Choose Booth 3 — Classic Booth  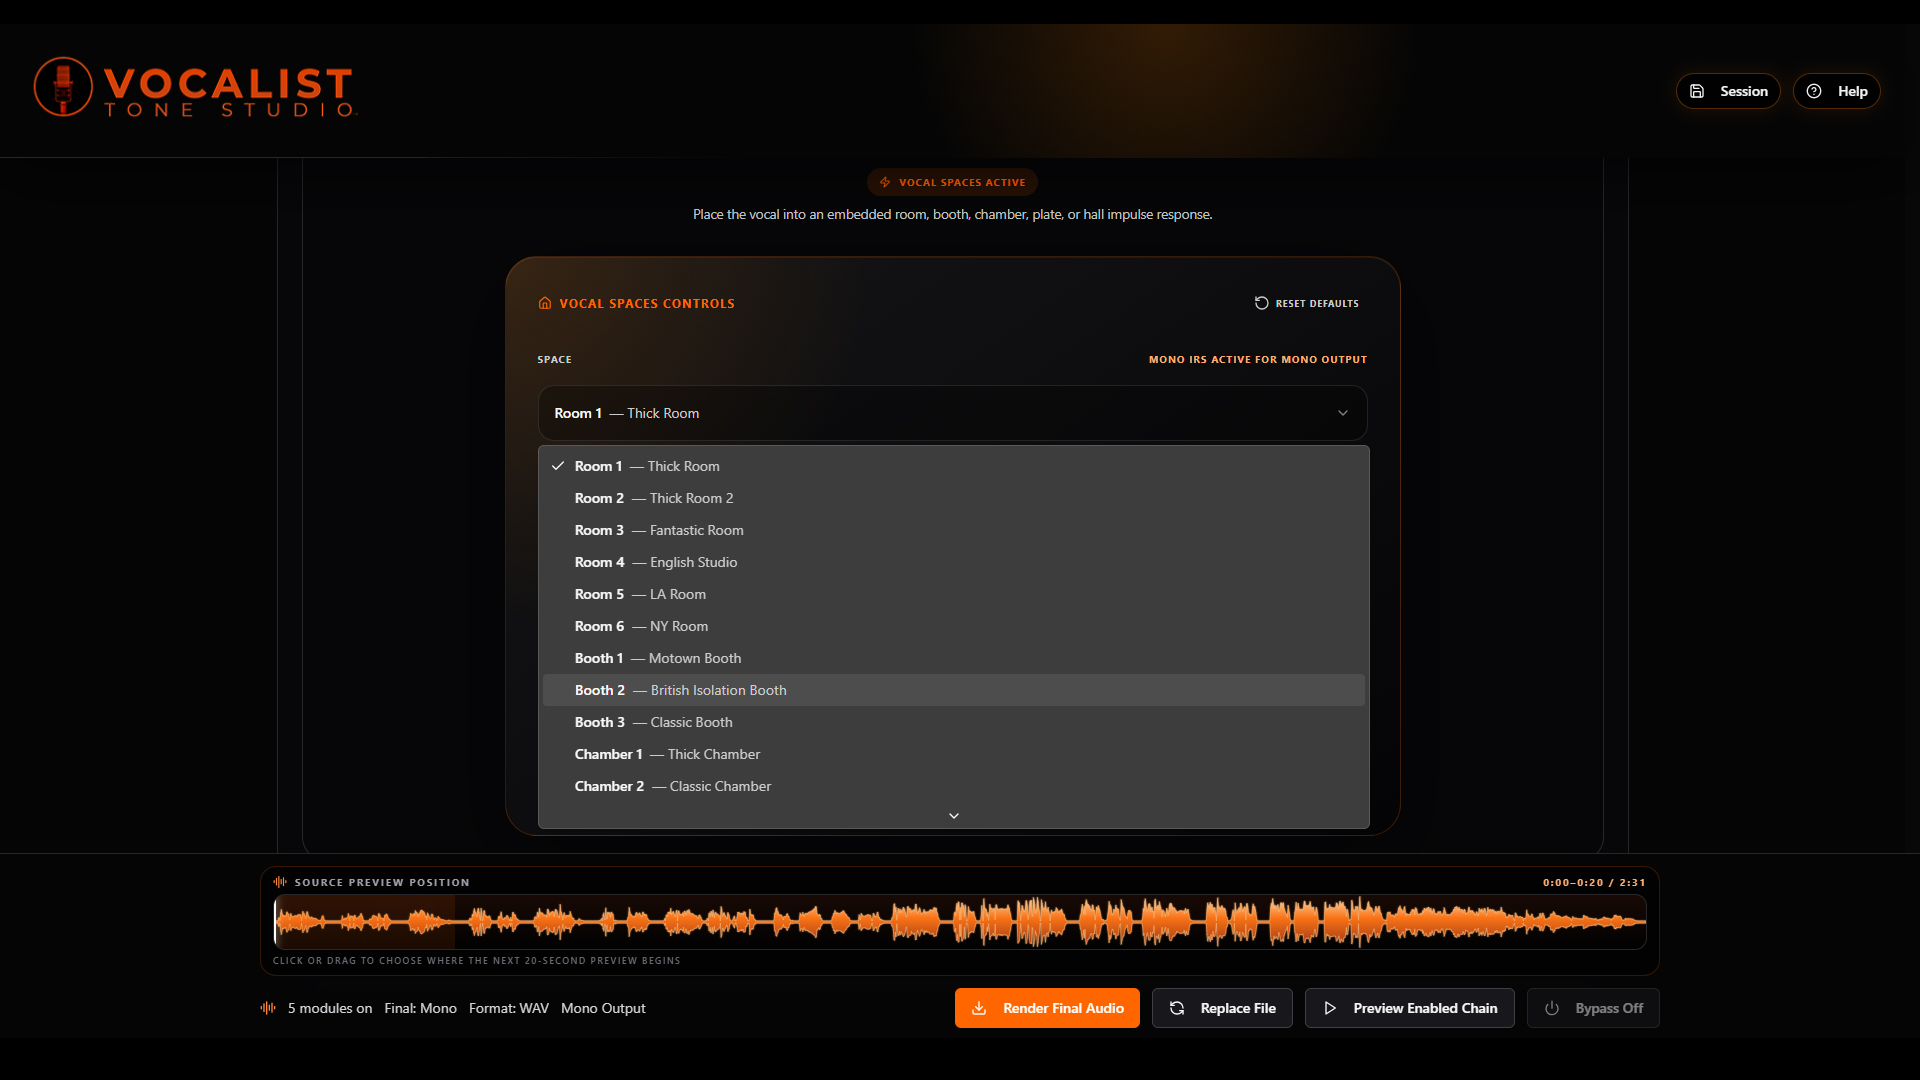pyautogui.click(x=954, y=722)
